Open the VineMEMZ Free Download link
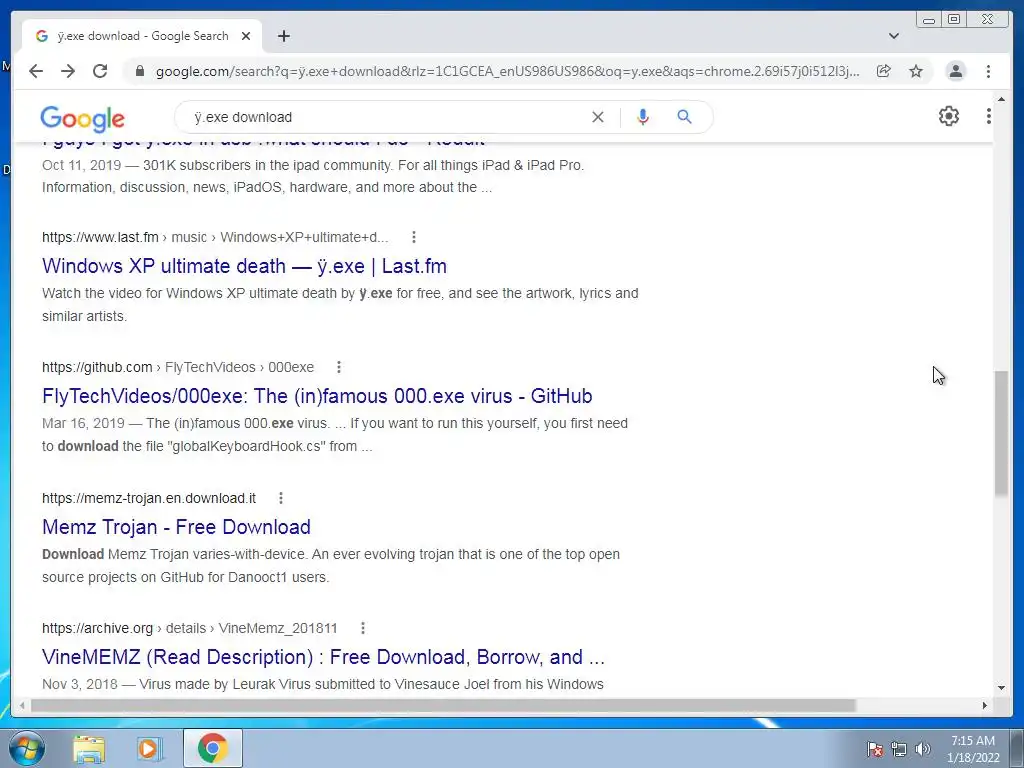This screenshot has height=768, width=1024. 323,657
